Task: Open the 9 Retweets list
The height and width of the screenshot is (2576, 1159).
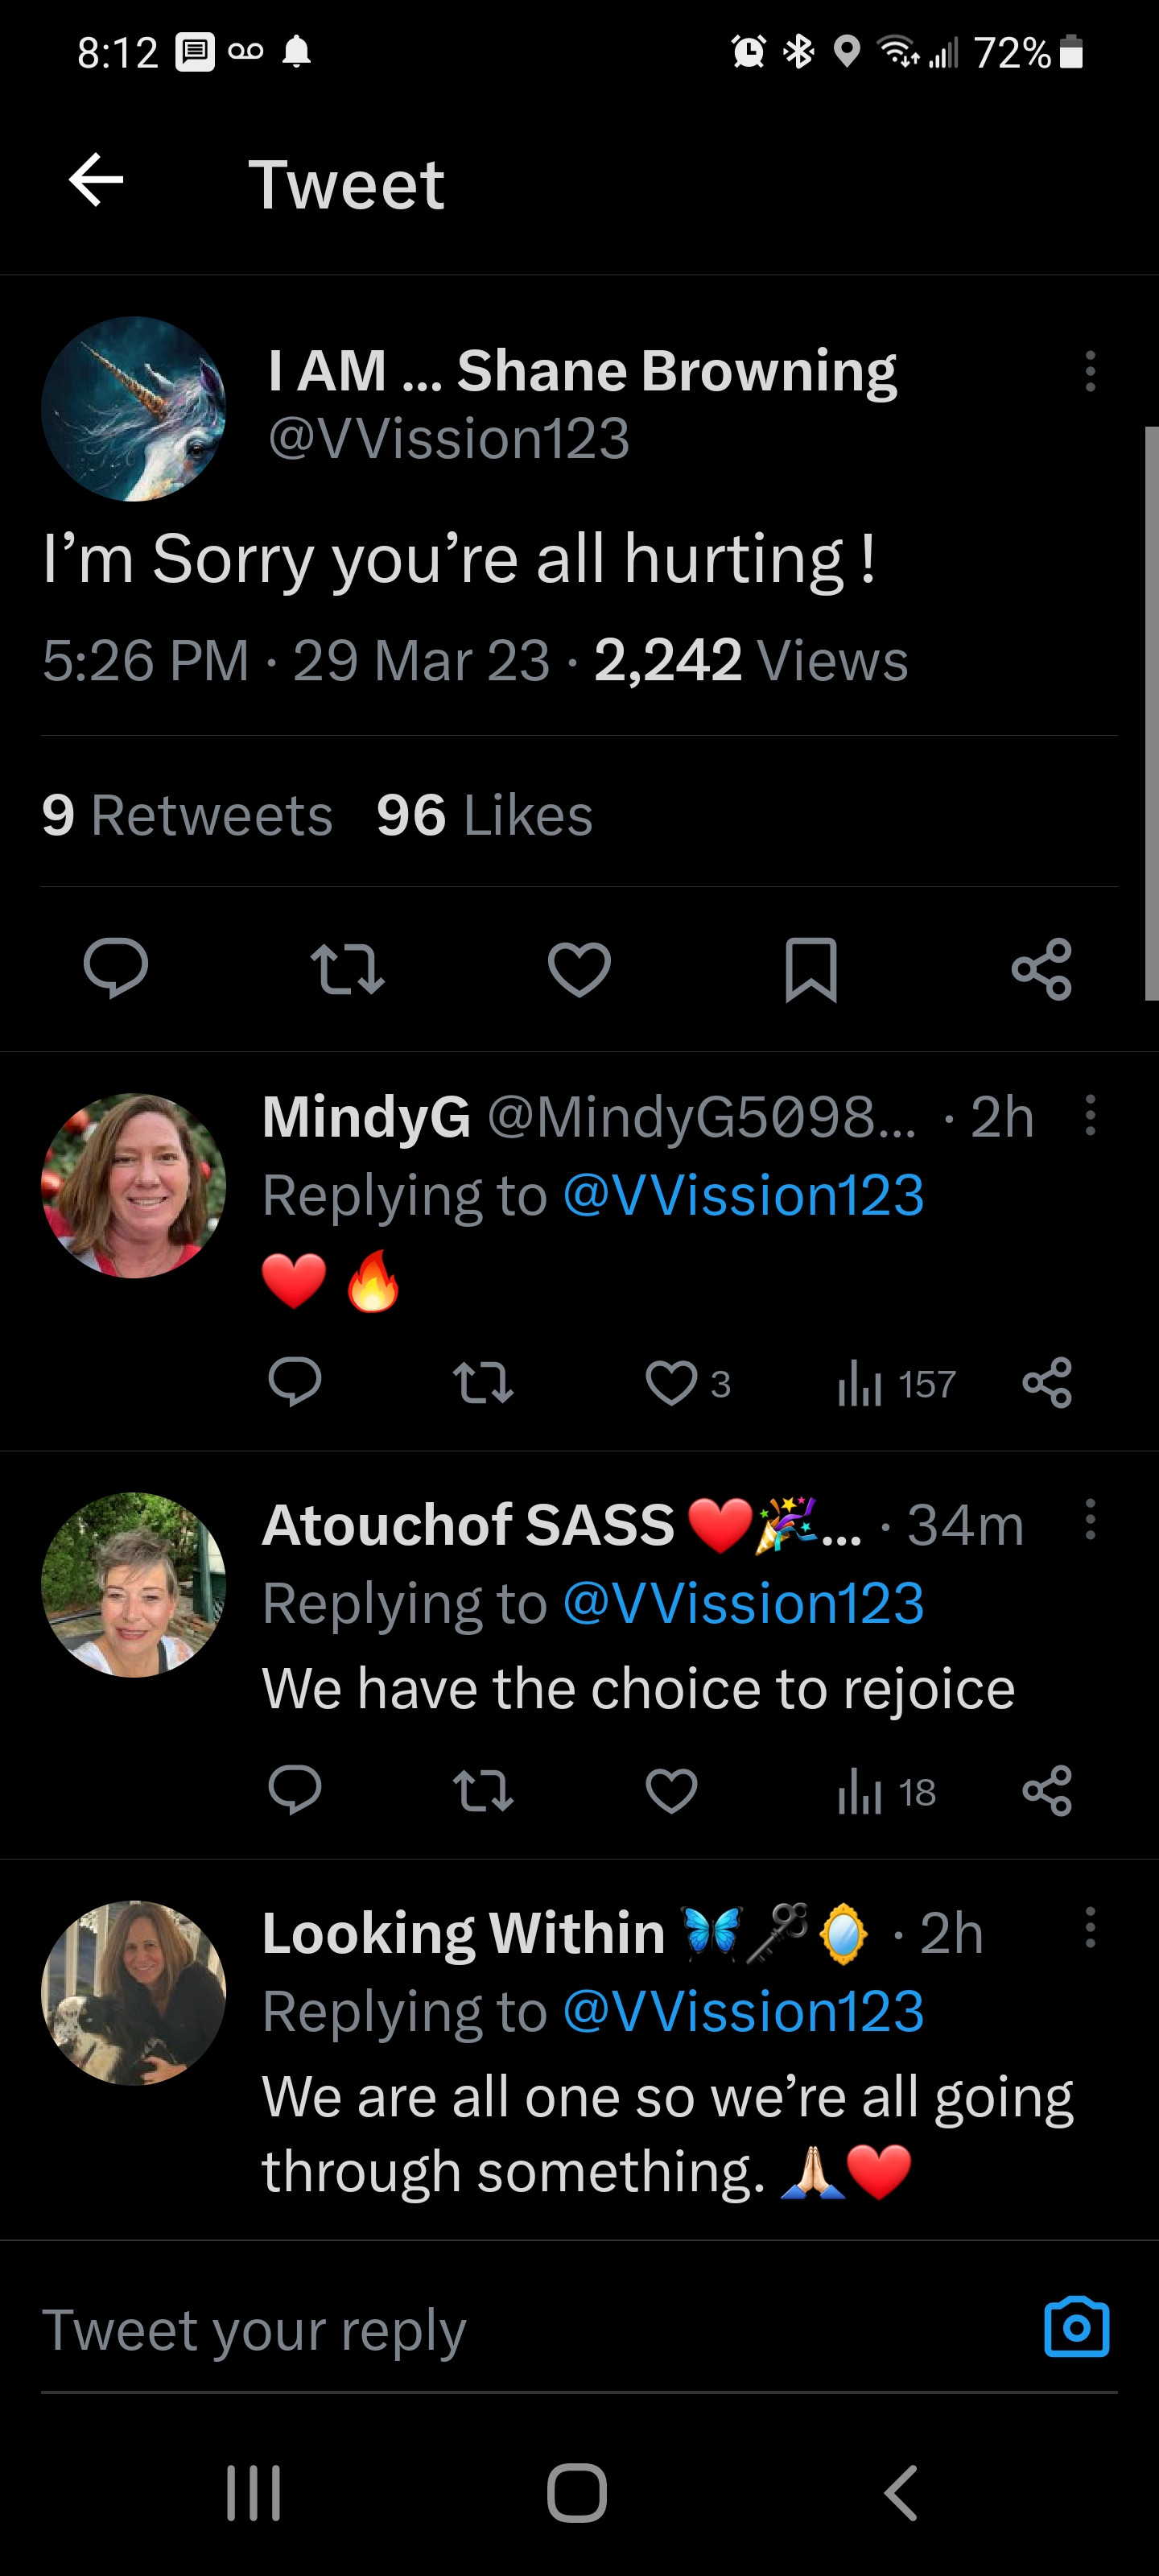Action: (x=187, y=815)
